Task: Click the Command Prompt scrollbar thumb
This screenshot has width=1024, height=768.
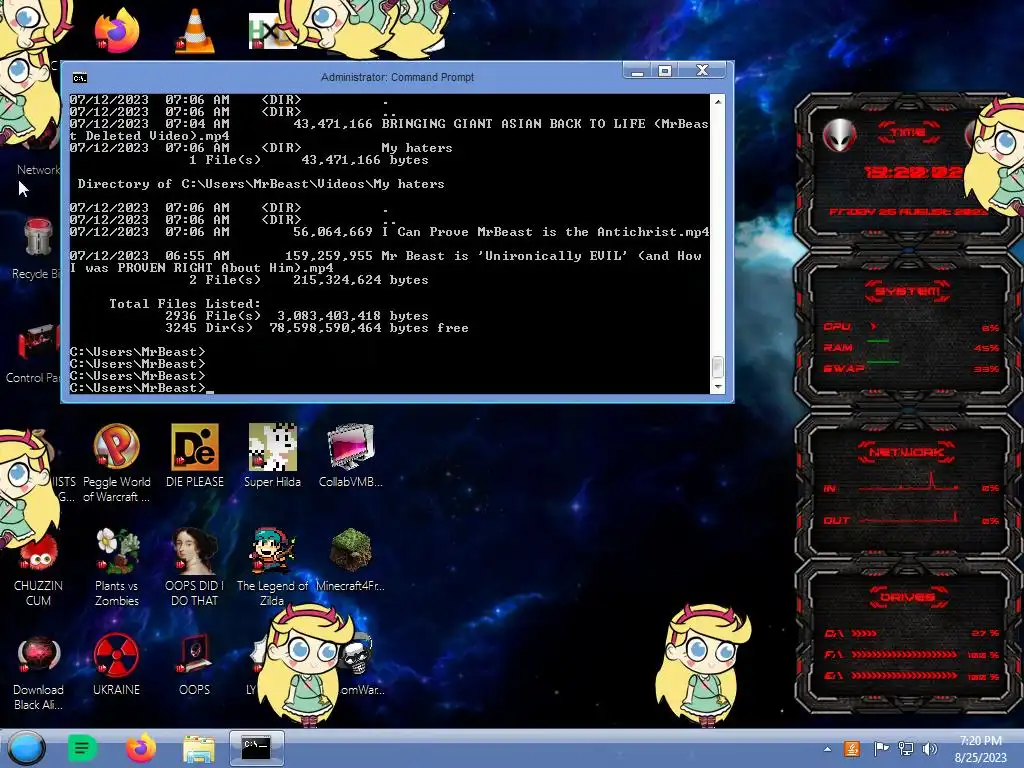Action: (x=718, y=366)
